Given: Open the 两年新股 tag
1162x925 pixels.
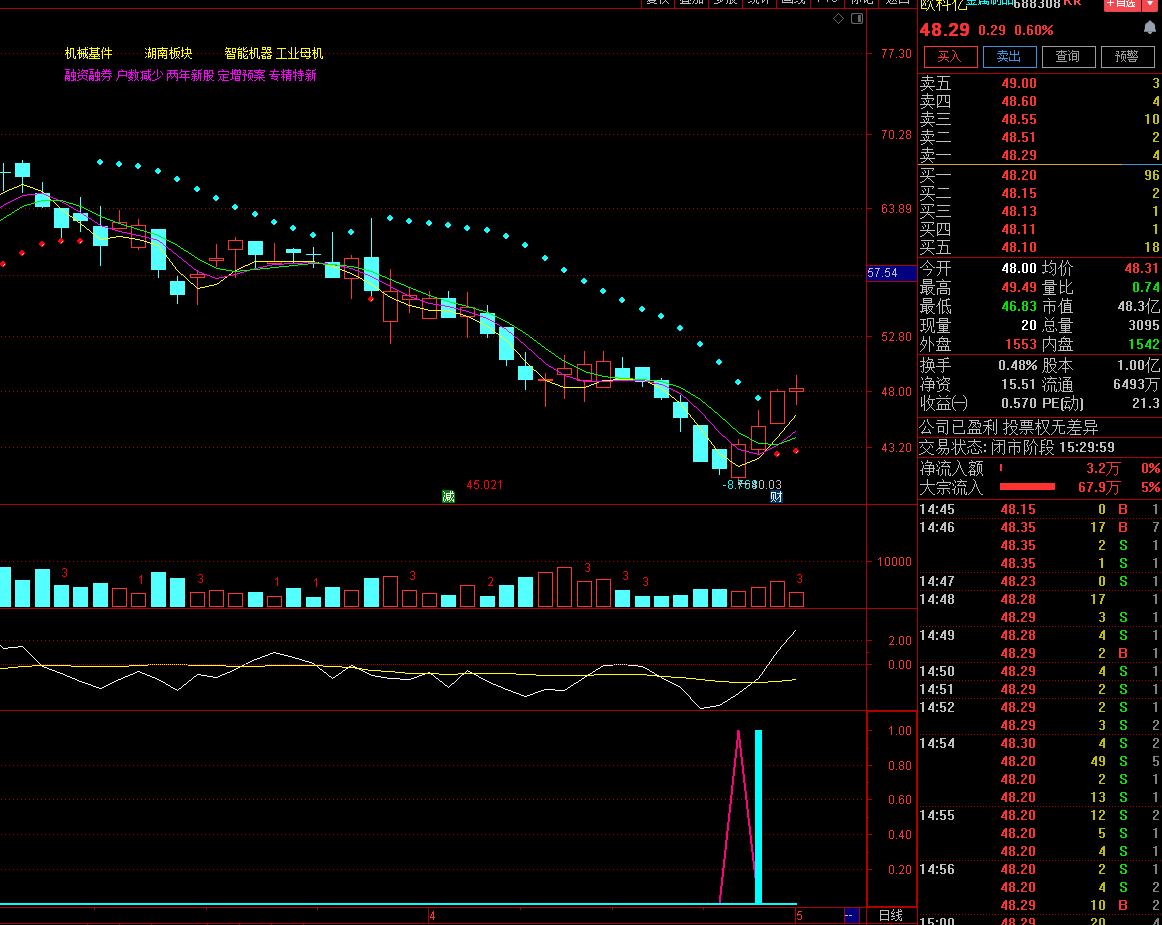Looking at the screenshot, I should click(190, 76).
